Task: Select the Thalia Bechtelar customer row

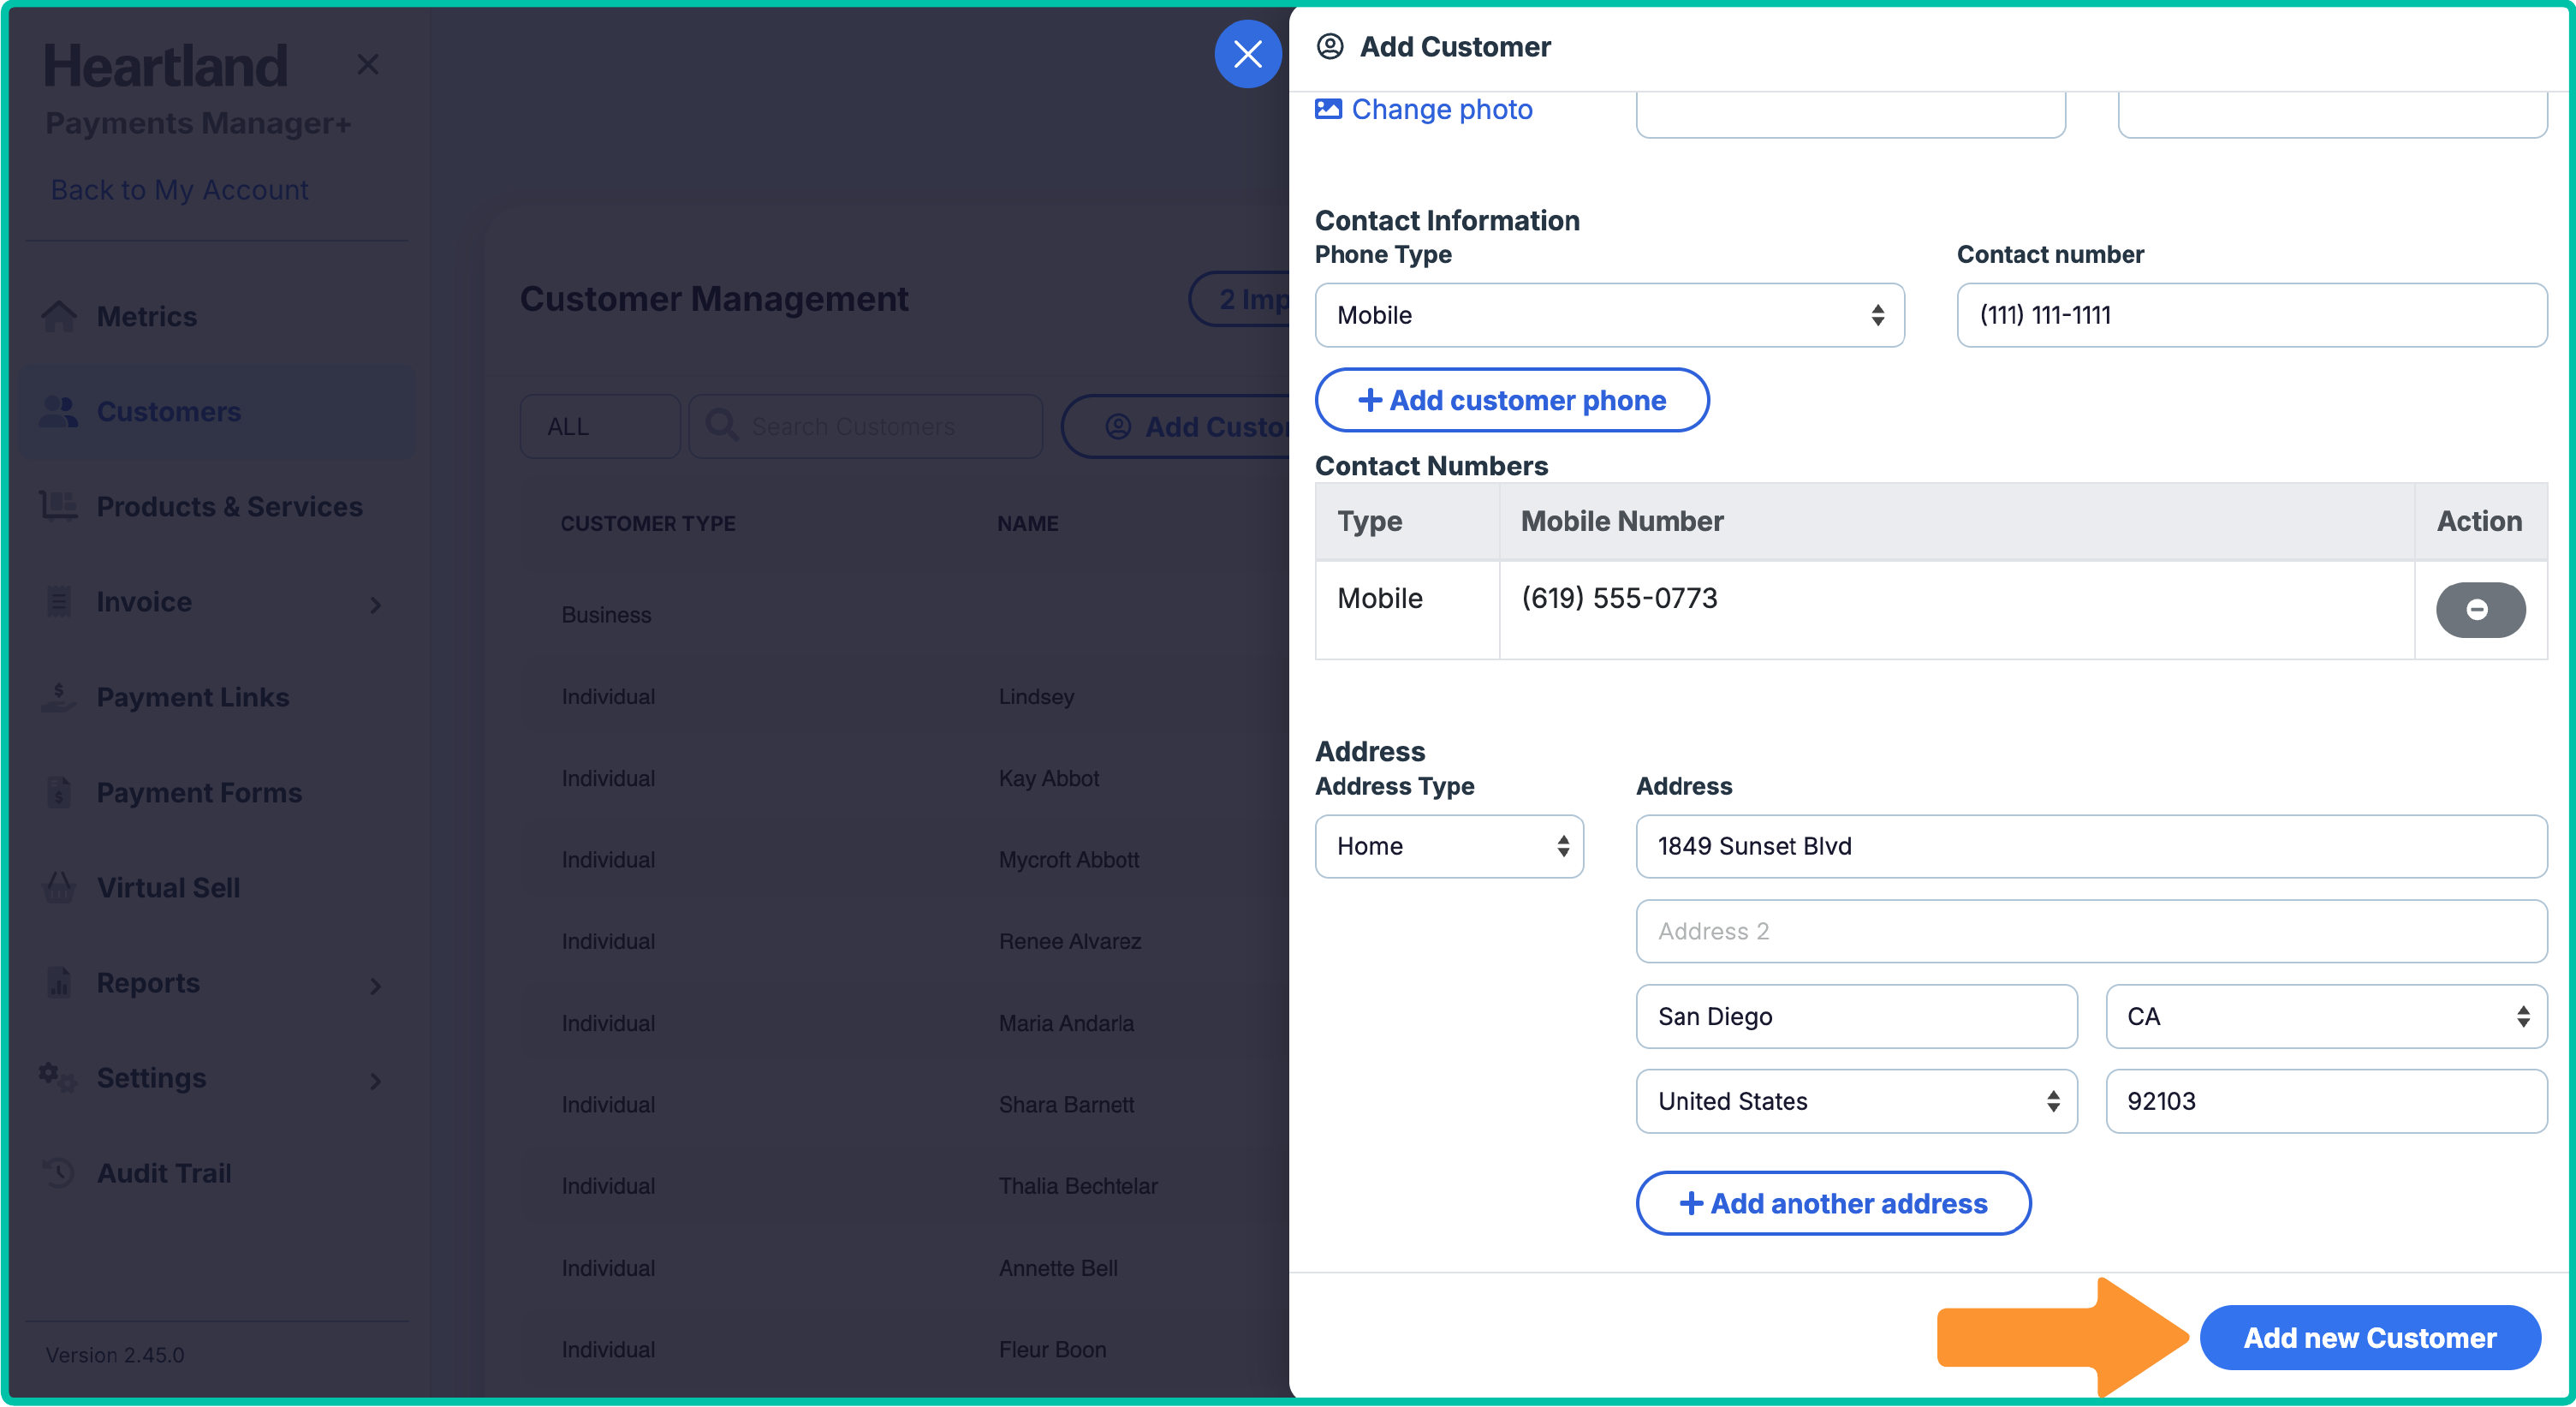Action: pos(905,1186)
